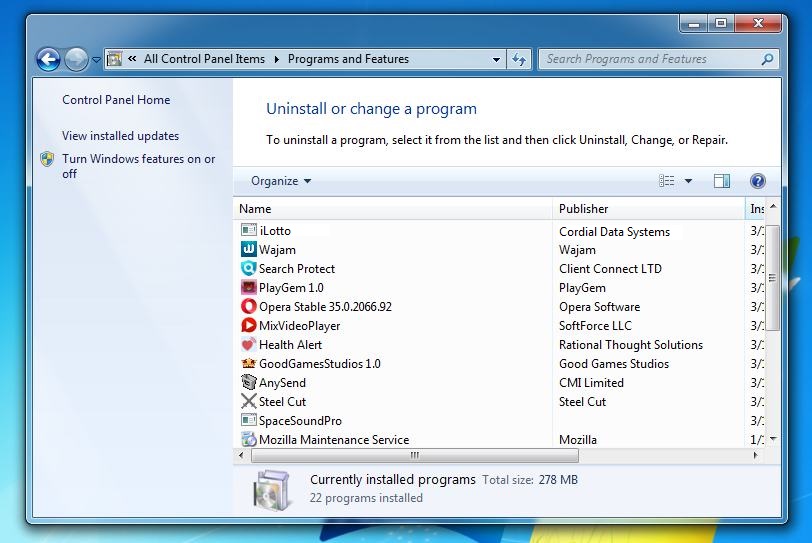Click the search magnifier icon

pyautogui.click(x=767, y=59)
